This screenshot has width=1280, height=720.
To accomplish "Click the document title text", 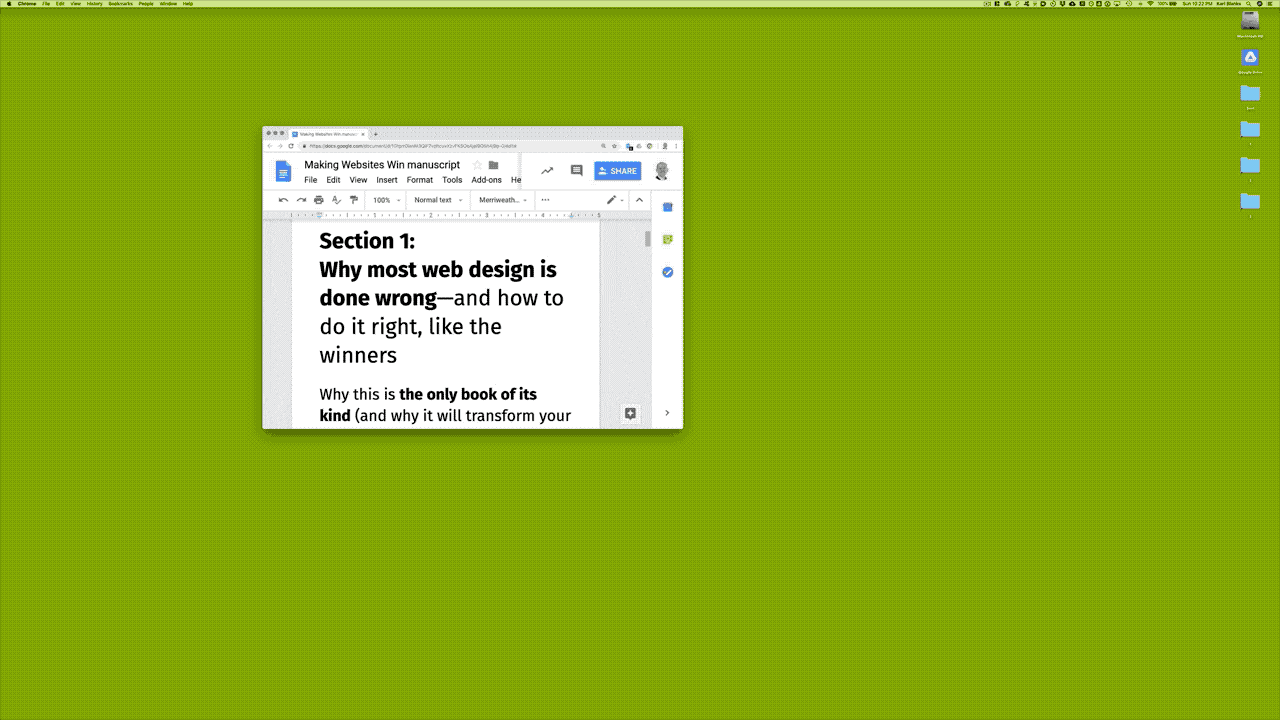I will pos(382,165).
